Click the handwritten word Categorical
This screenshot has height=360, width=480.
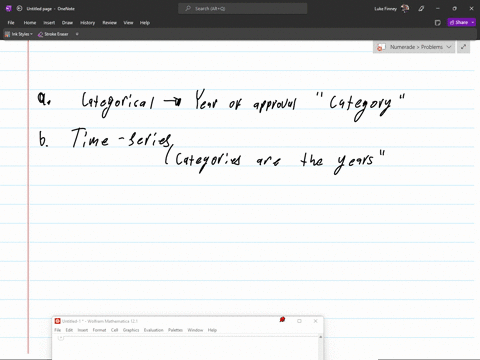coord(118,103)
